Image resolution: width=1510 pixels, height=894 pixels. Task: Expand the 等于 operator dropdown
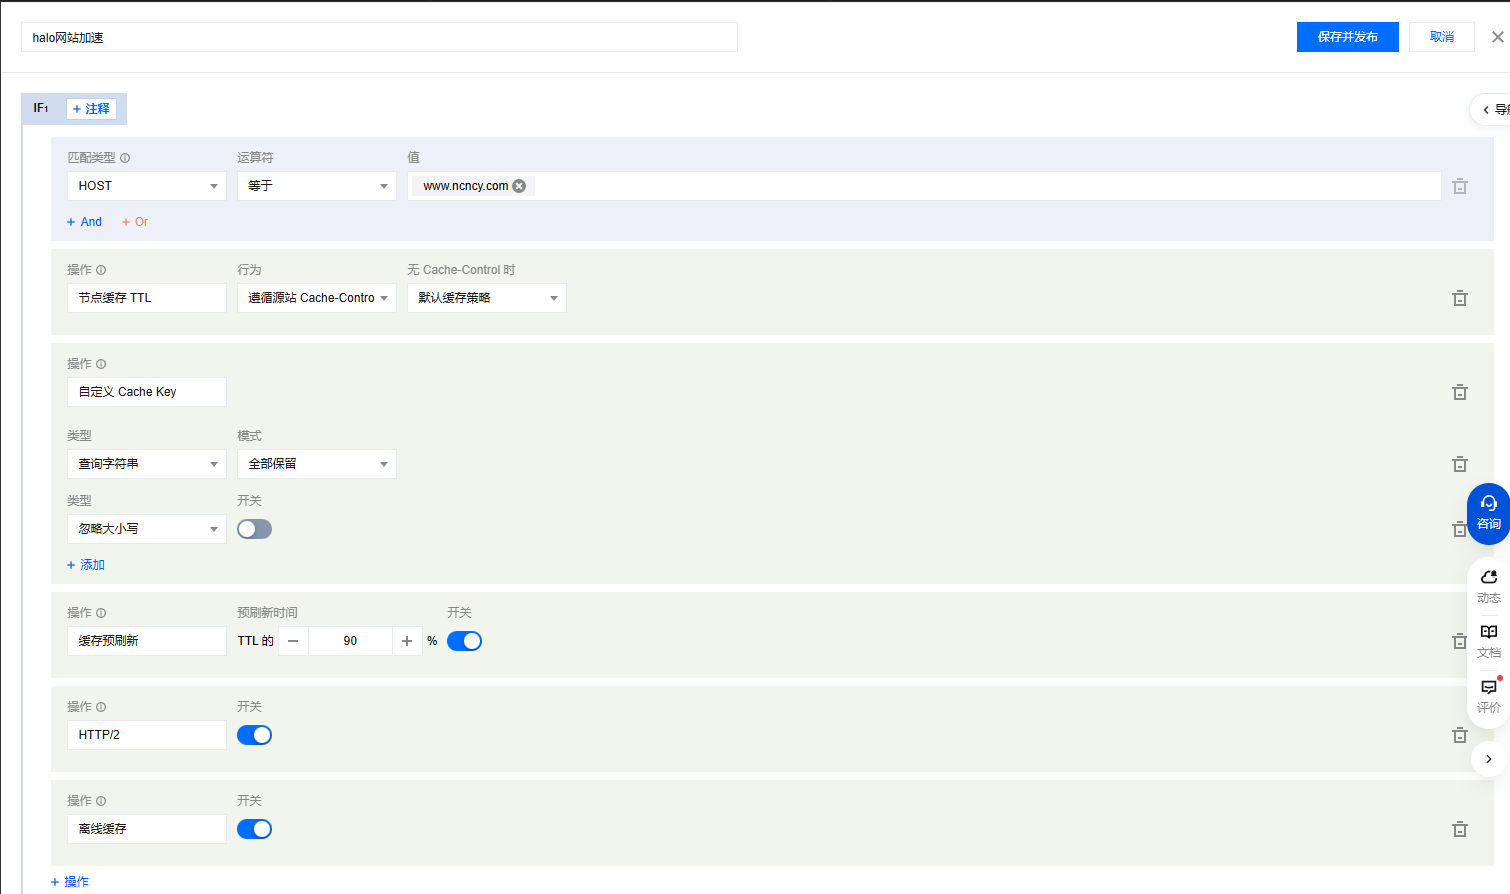316,186
